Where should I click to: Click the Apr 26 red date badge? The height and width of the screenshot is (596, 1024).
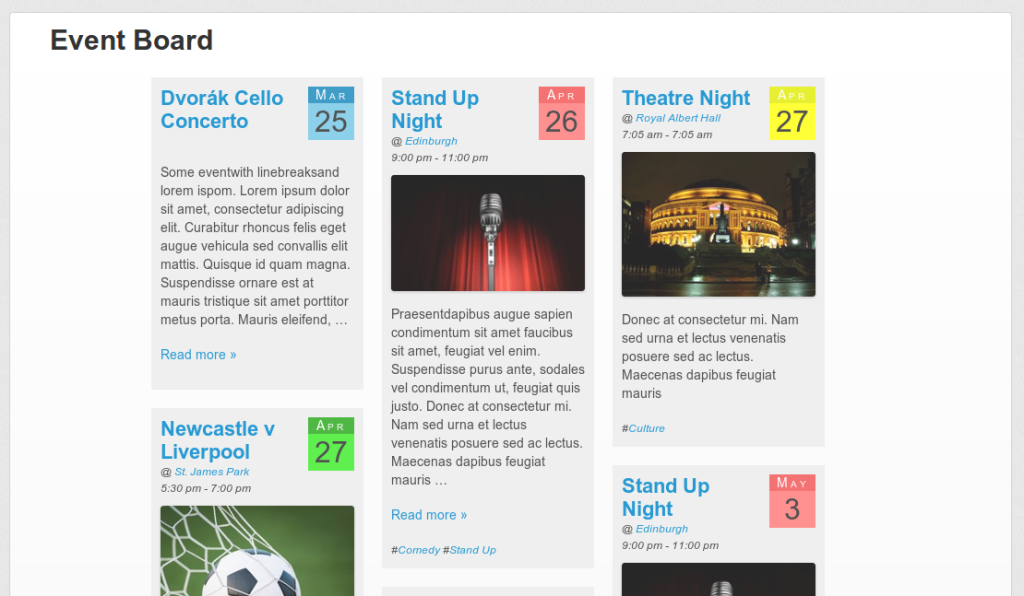pyautogui.click(x=561, y=113)
